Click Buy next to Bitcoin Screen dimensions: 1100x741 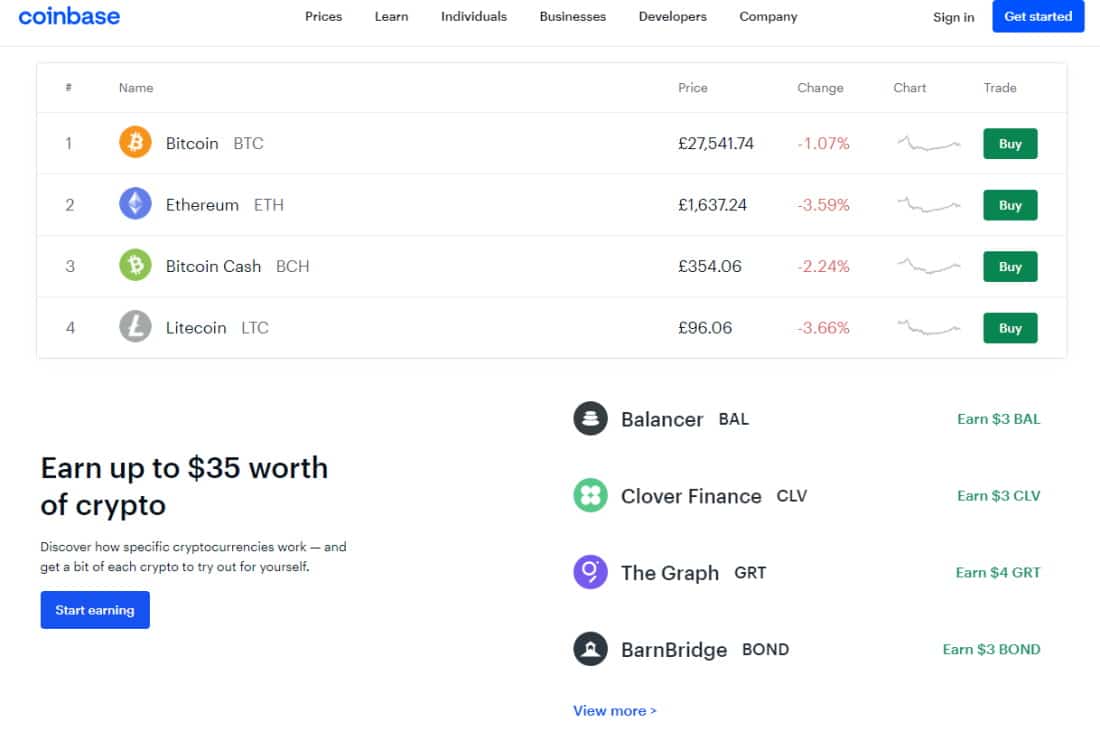point(1010,143)
